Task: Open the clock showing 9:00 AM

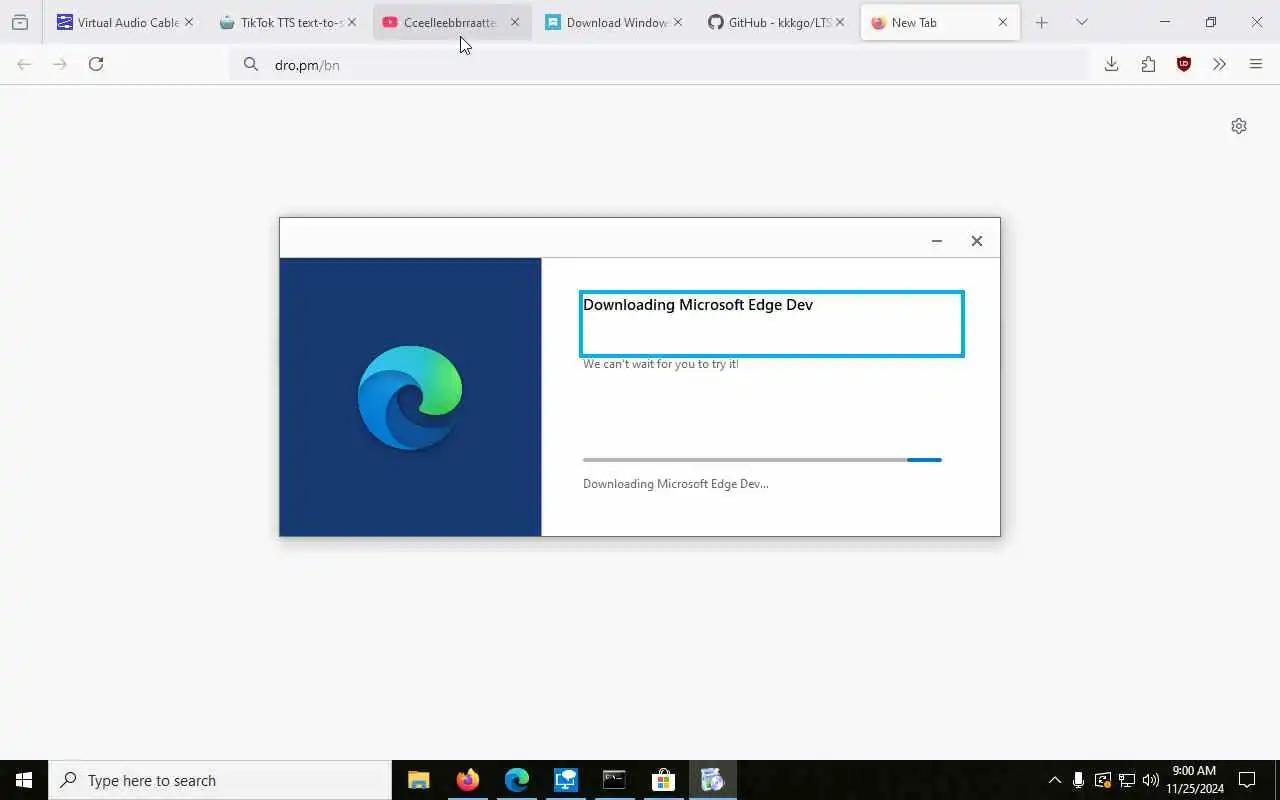Action: click(x=1194, y=780)
